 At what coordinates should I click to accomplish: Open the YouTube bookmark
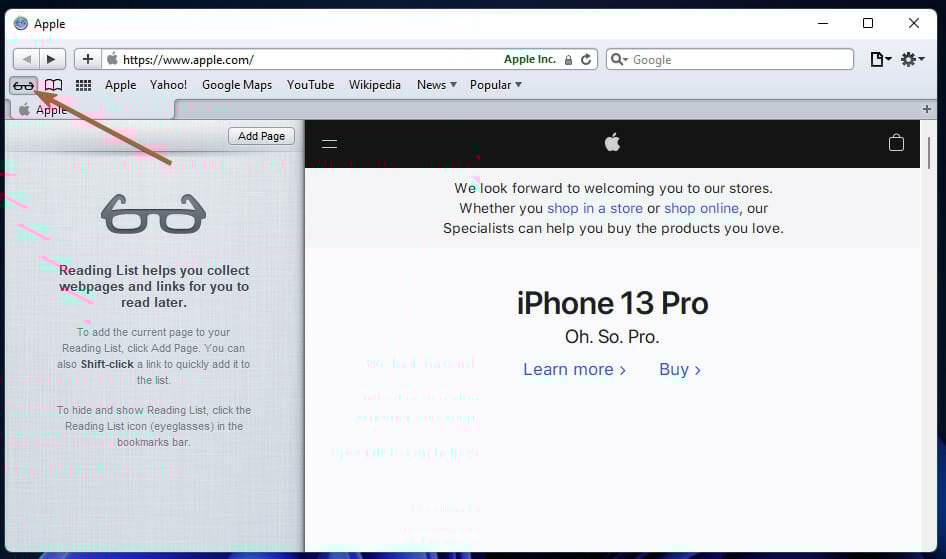[311, 85]
